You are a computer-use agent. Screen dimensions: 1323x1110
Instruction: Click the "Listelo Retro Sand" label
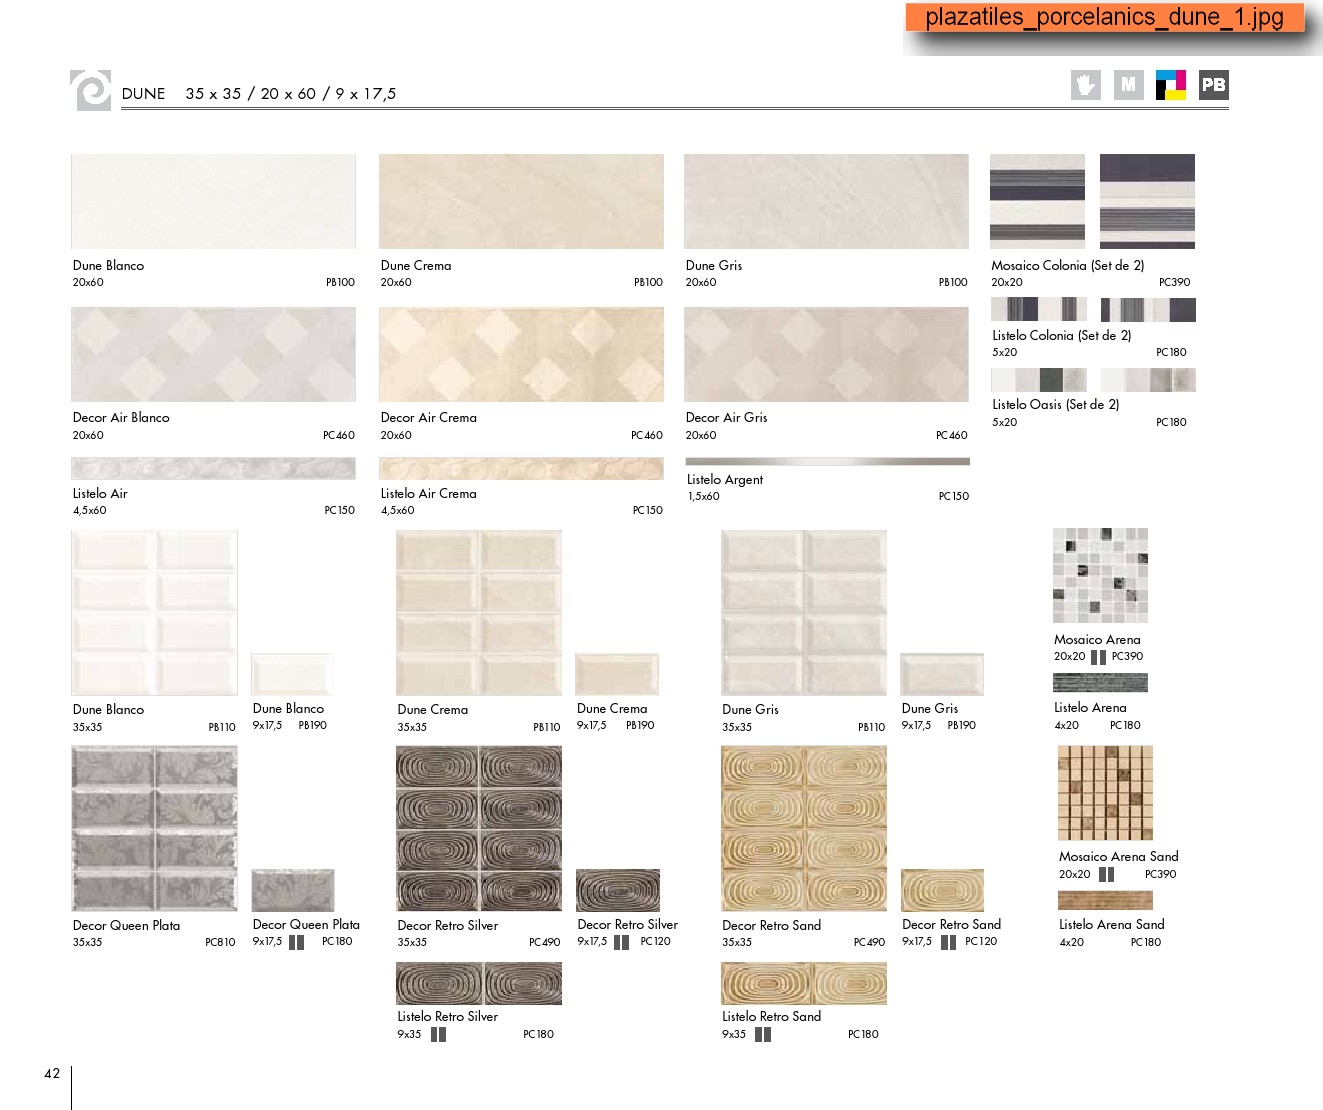pos(772,1017)
